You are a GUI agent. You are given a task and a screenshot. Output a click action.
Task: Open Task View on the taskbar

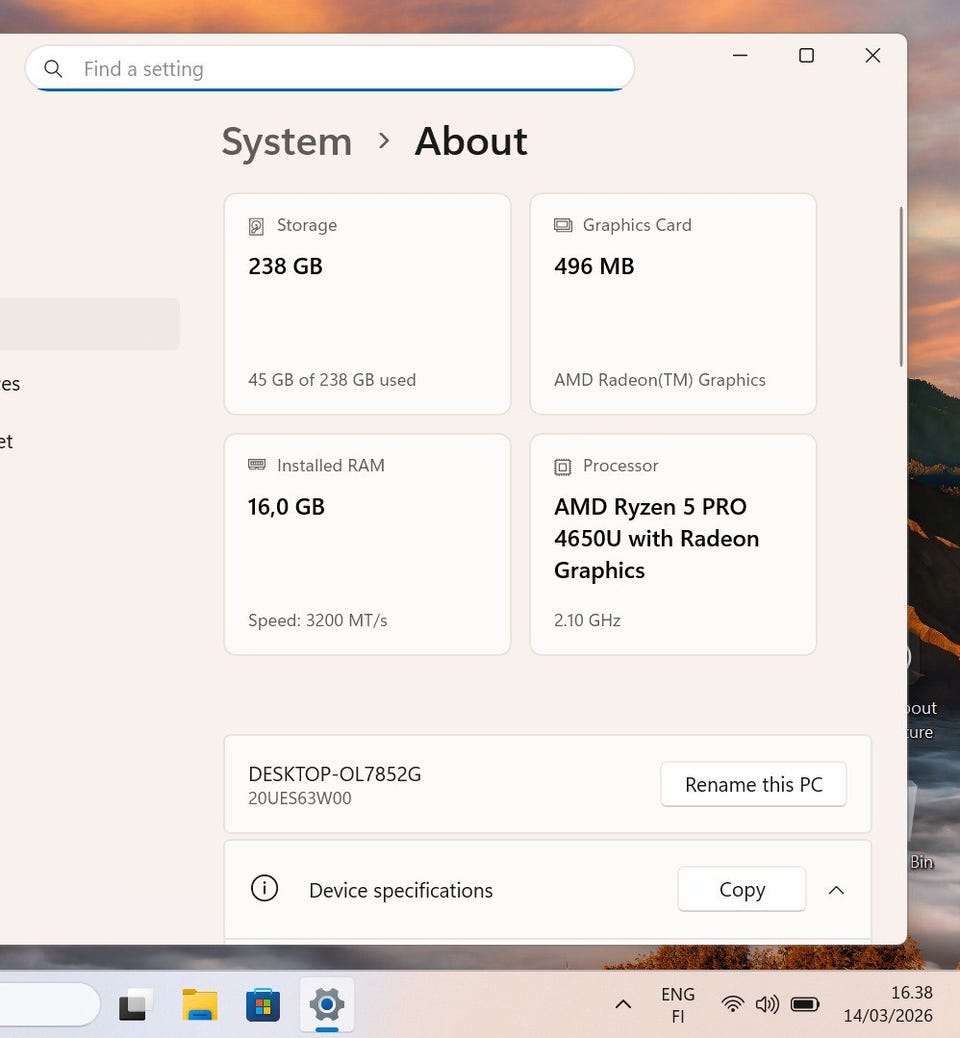[x=136, y=1005]
